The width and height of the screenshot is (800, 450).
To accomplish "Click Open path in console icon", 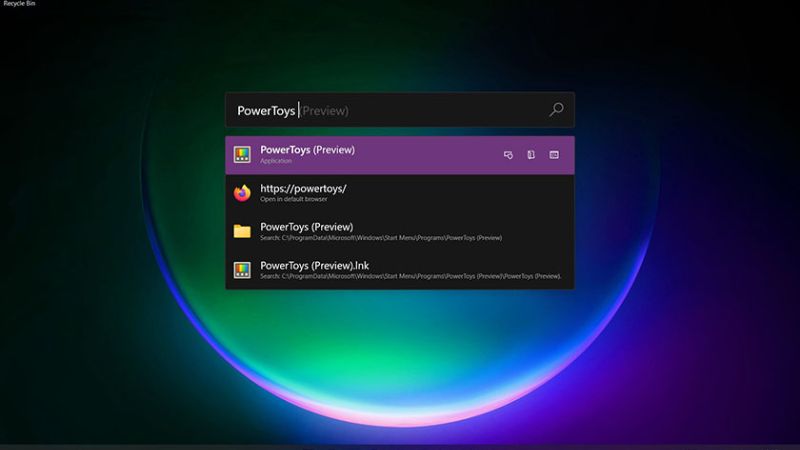I will click(554, 155).
